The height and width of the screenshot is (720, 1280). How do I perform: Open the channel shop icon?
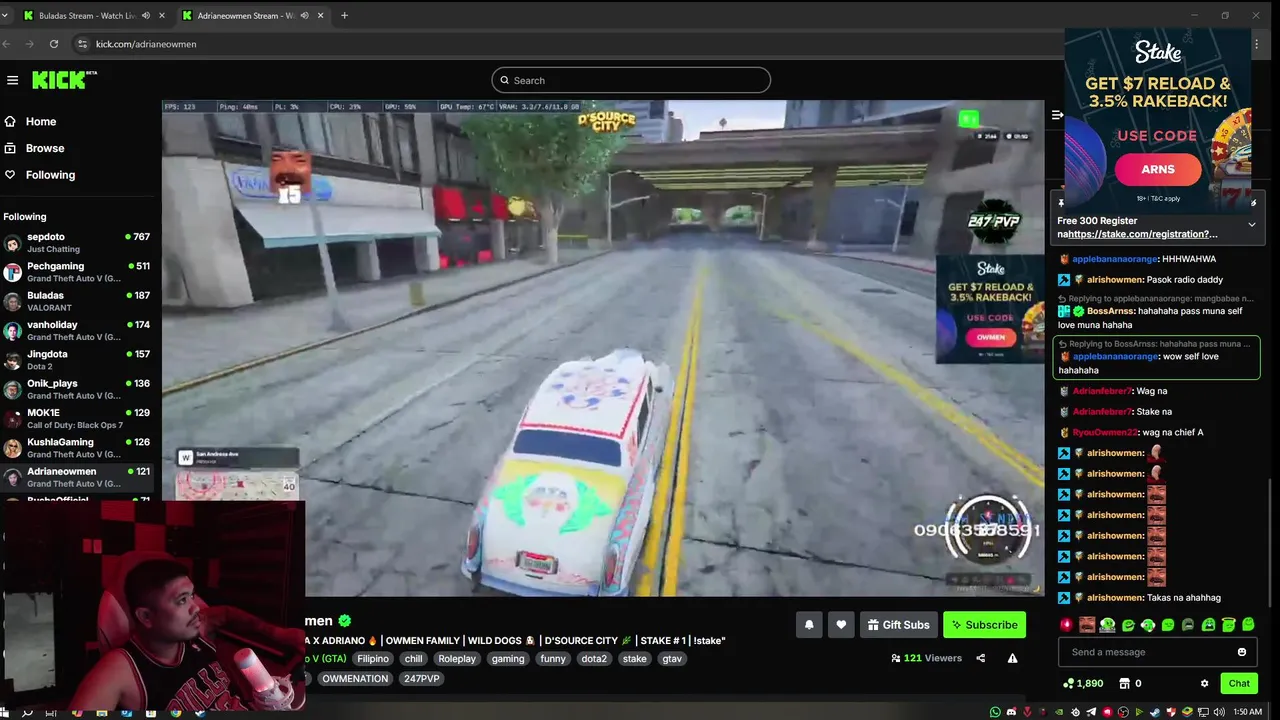pyautogui.click(x=1124, y=684)
